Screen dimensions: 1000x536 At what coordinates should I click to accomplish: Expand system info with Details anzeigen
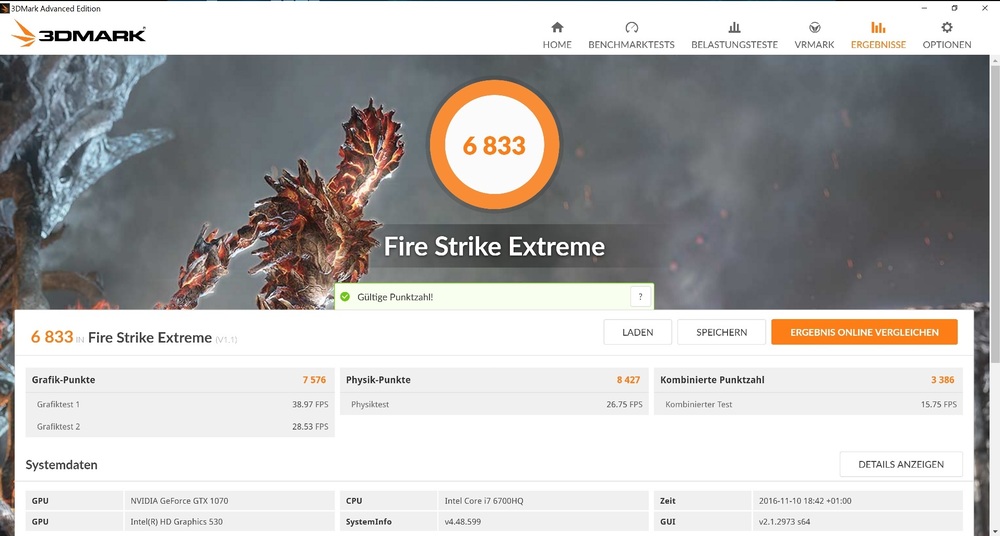pos(900,464)
